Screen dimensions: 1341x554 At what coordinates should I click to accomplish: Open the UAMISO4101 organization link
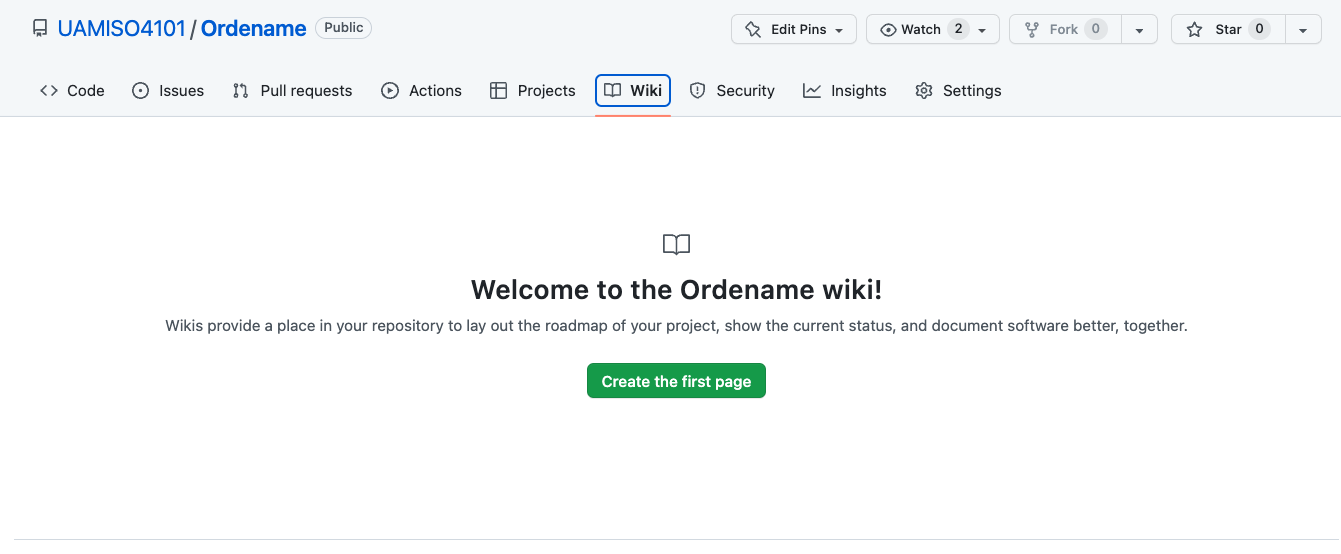pyautogui.click(x=122, y=29)
